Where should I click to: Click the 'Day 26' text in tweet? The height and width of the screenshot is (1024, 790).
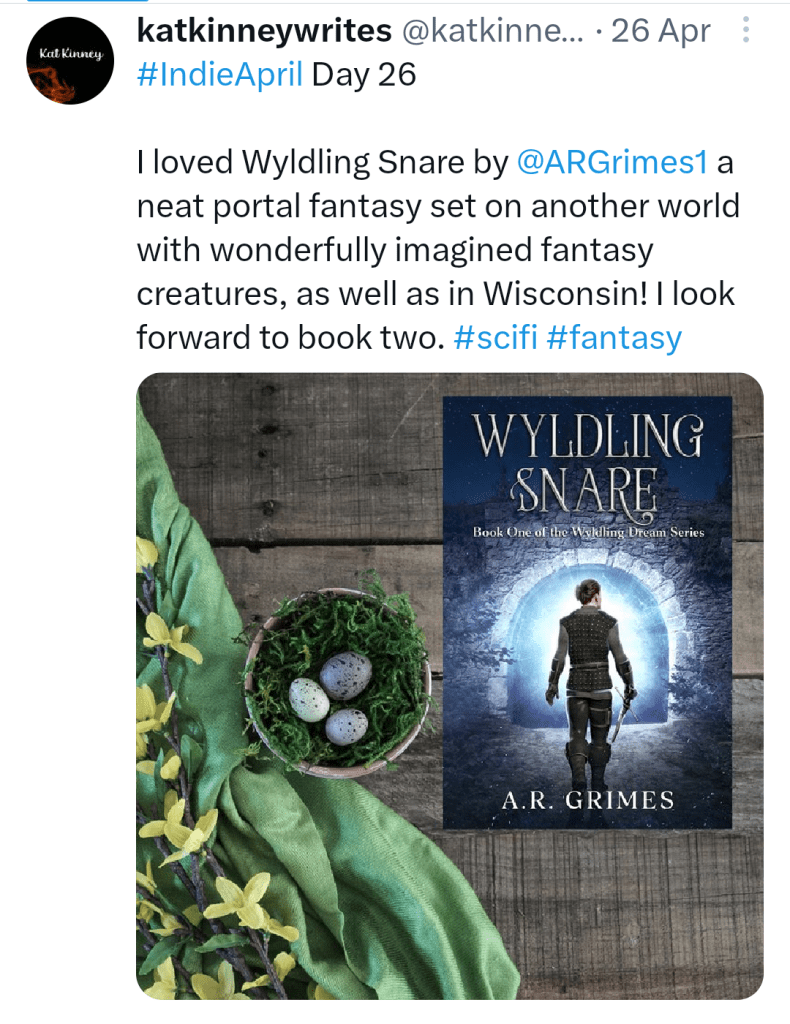[363, 75]
